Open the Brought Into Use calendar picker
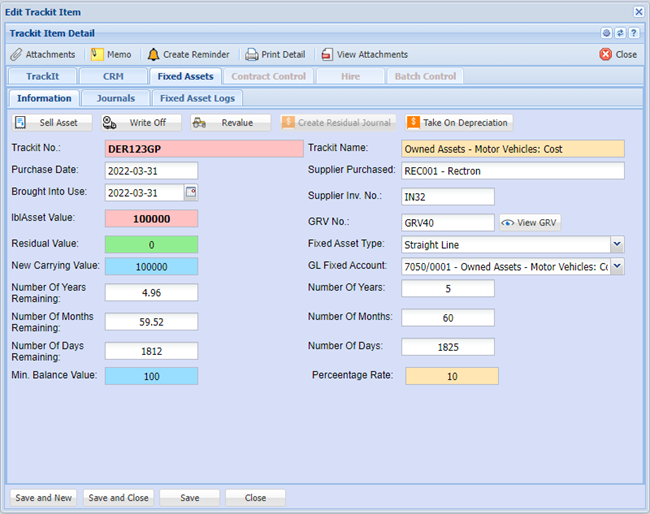This screenshot has width=650, height=514. tap(191, 192)
